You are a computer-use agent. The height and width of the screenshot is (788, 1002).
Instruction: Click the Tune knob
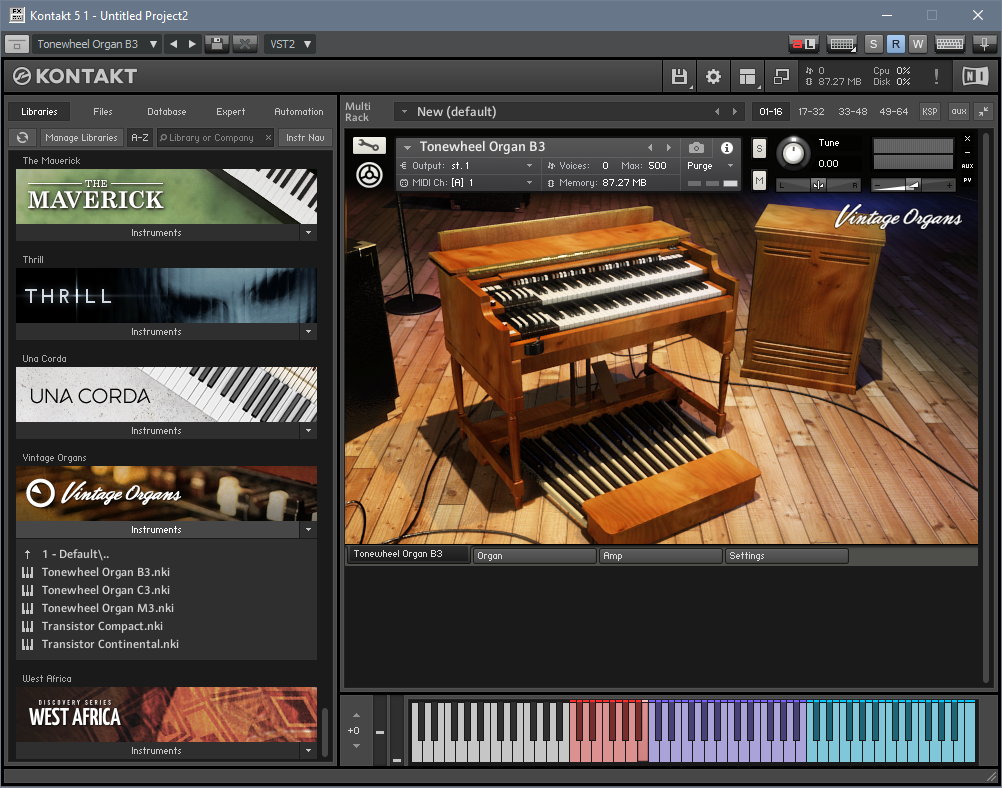coord(793,152)
